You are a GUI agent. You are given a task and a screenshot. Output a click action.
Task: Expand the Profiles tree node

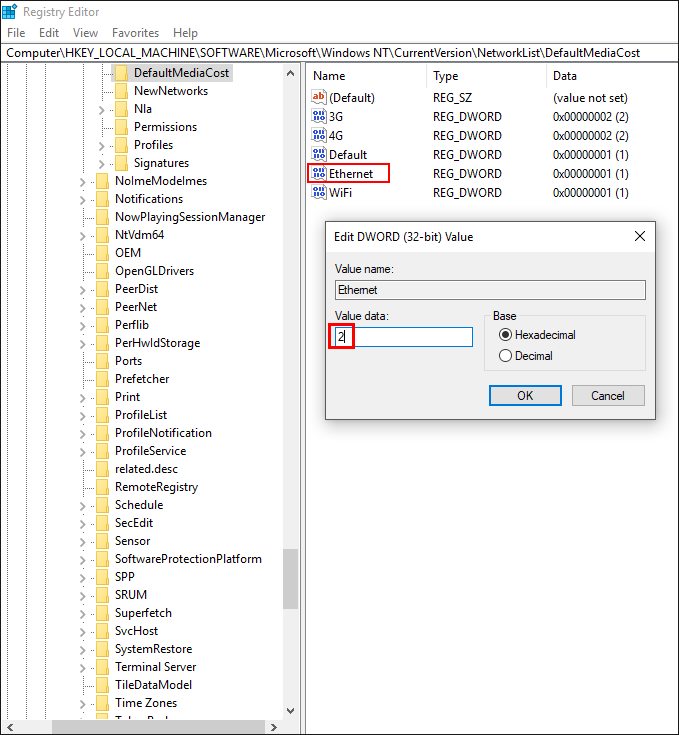coord(102,146)
